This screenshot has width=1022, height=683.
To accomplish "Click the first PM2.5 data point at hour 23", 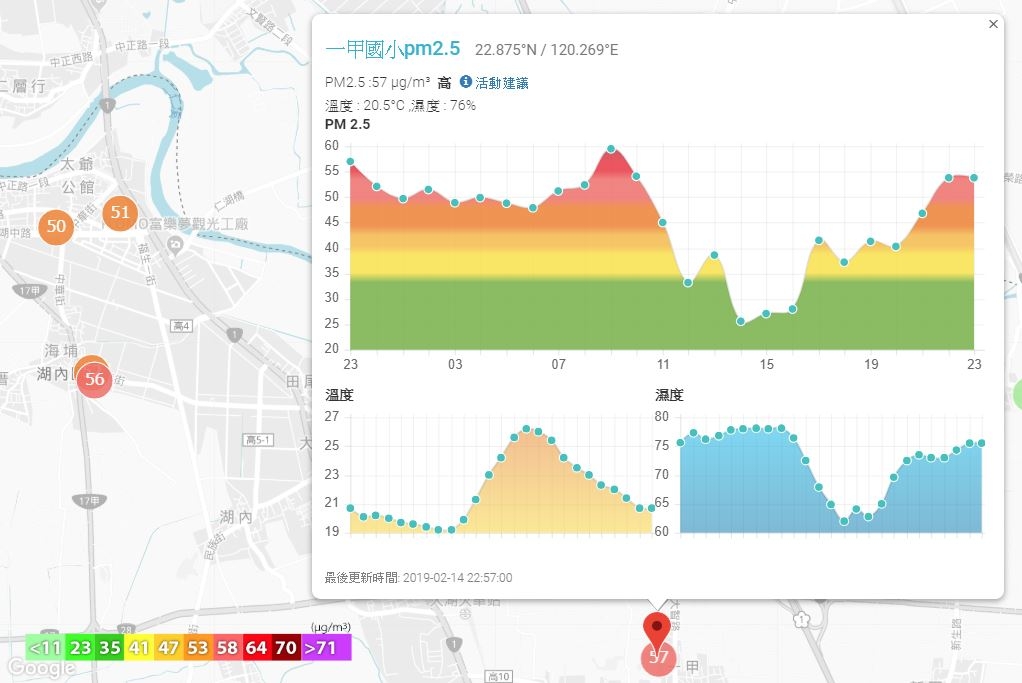I will (x=351, y=162).
